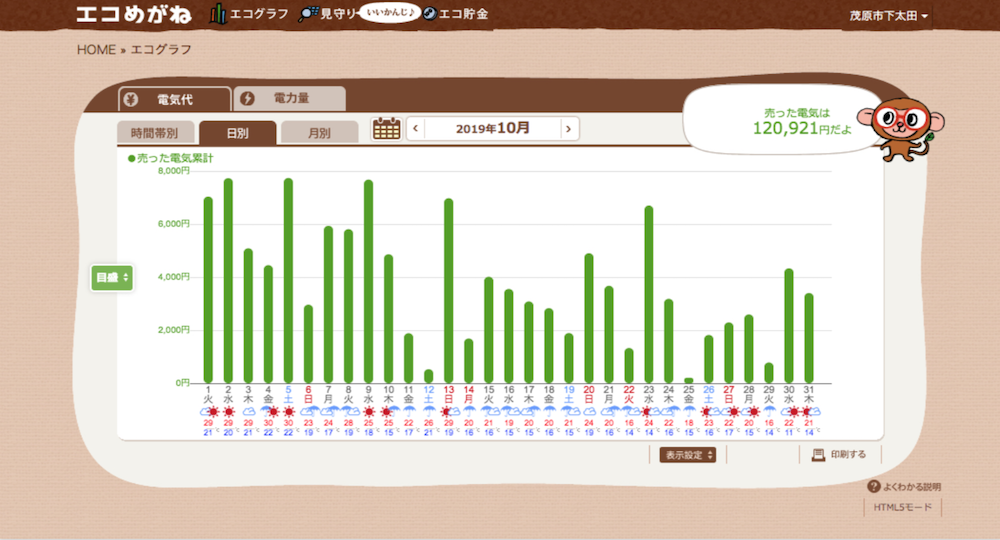Click the いいかんじ♪ speech bubble

(x=390, y=13)
